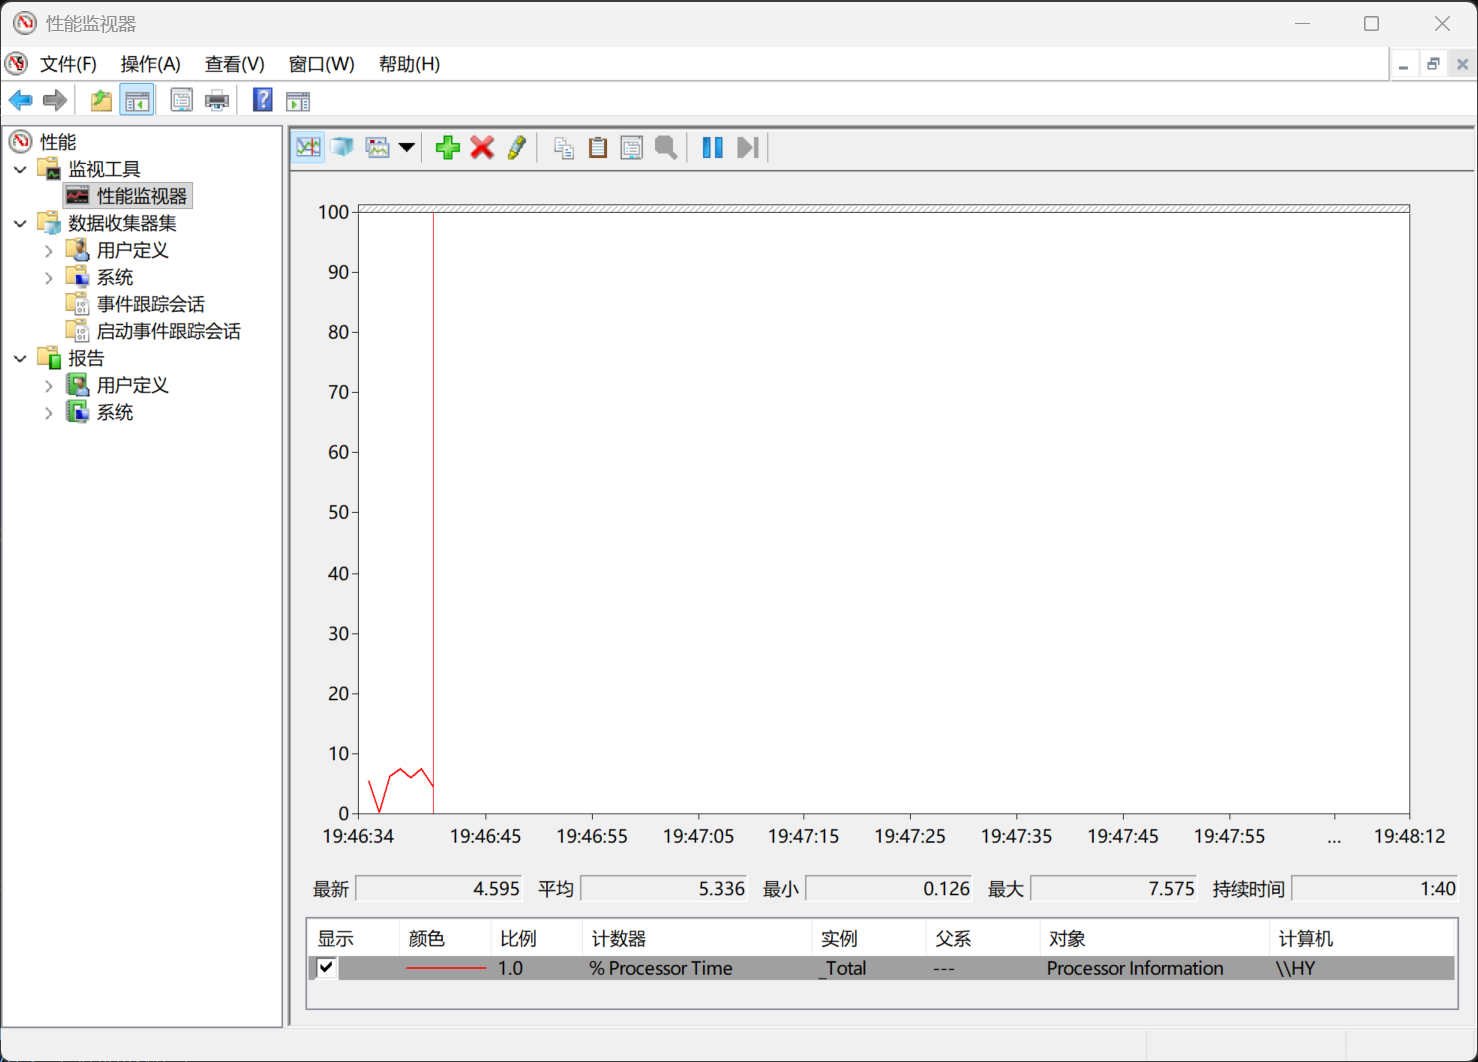
Task: Click the Forward arrow toolbar icon
Action: pos(55,100)
